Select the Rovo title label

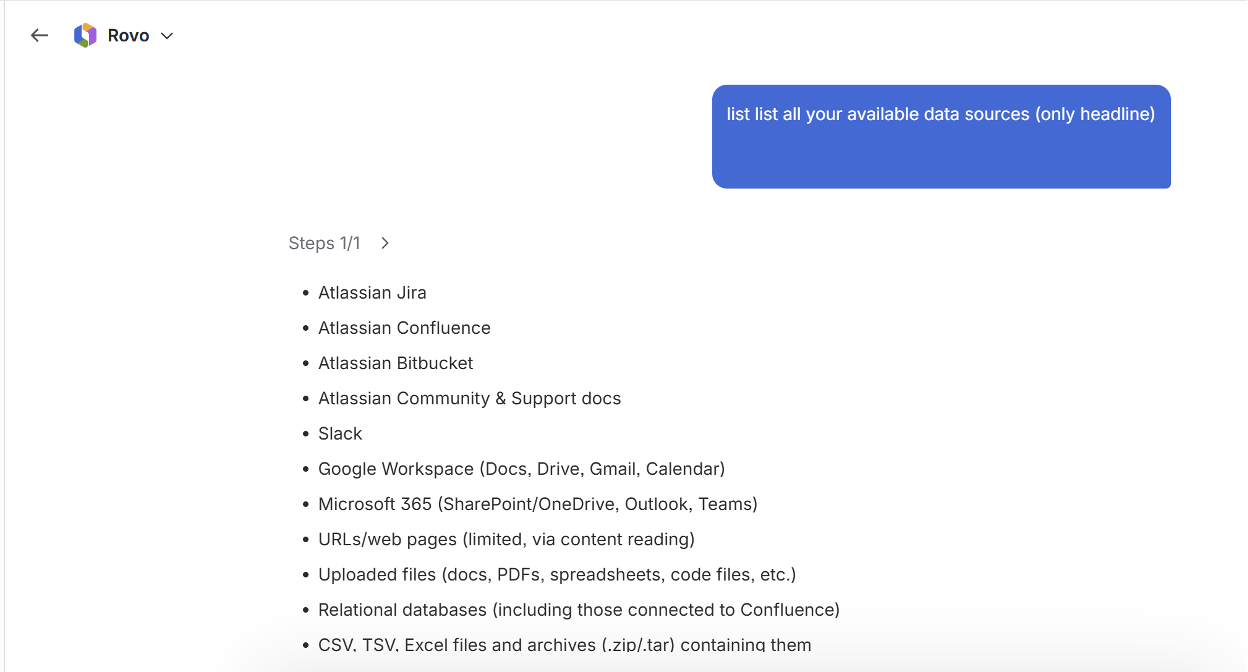pyautogui.click(x=128, y=35)
